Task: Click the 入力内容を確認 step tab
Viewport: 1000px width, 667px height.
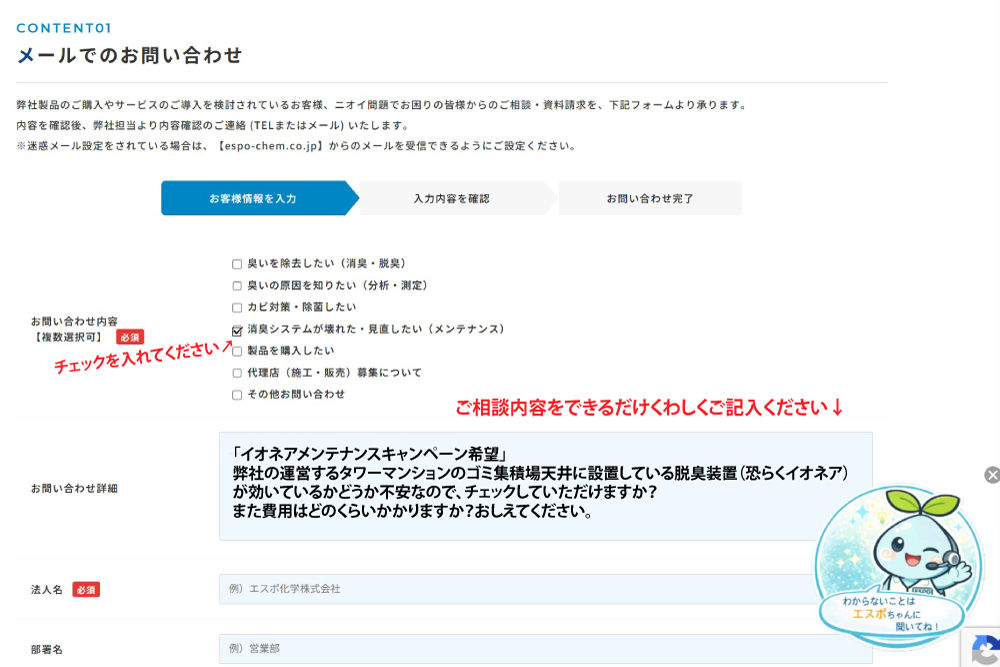Action: pyautogui.click(x=458, y=198)
